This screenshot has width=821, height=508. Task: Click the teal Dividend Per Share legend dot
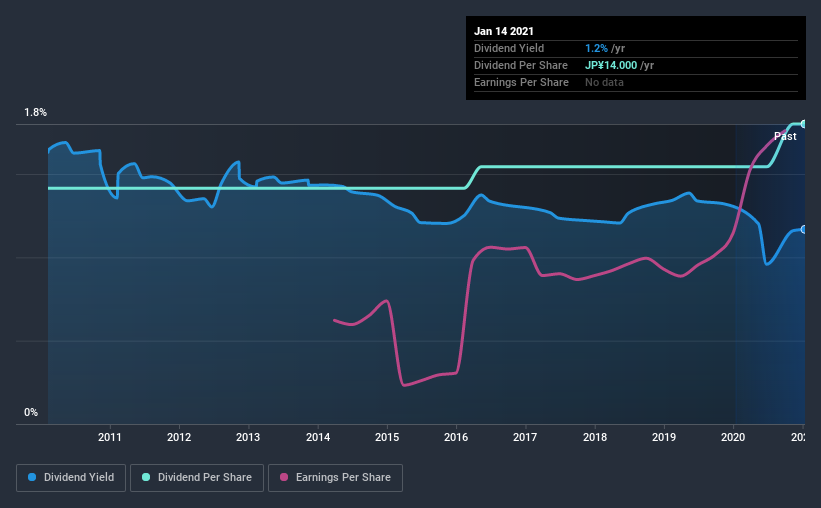tap(146, 477)
